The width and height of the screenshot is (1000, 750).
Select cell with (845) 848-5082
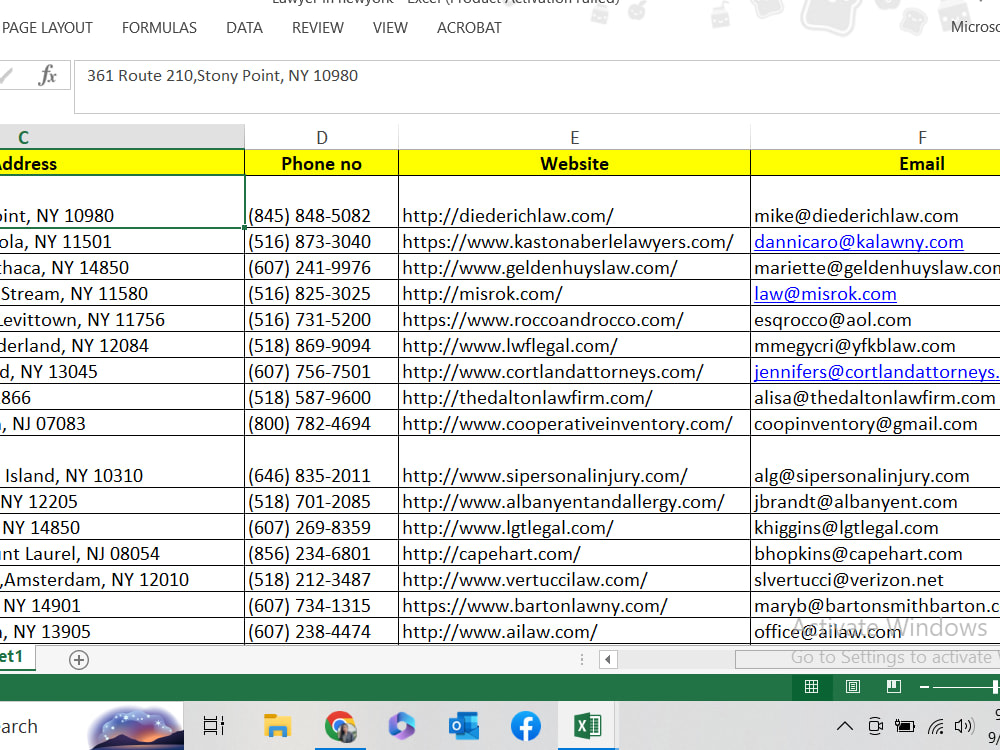click(x=321, y=202)
